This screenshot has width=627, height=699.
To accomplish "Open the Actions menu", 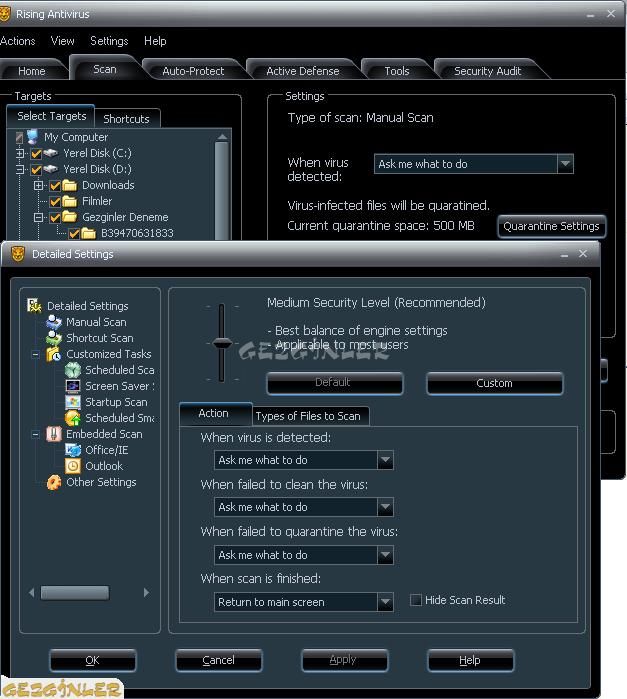I will point(17,41).
